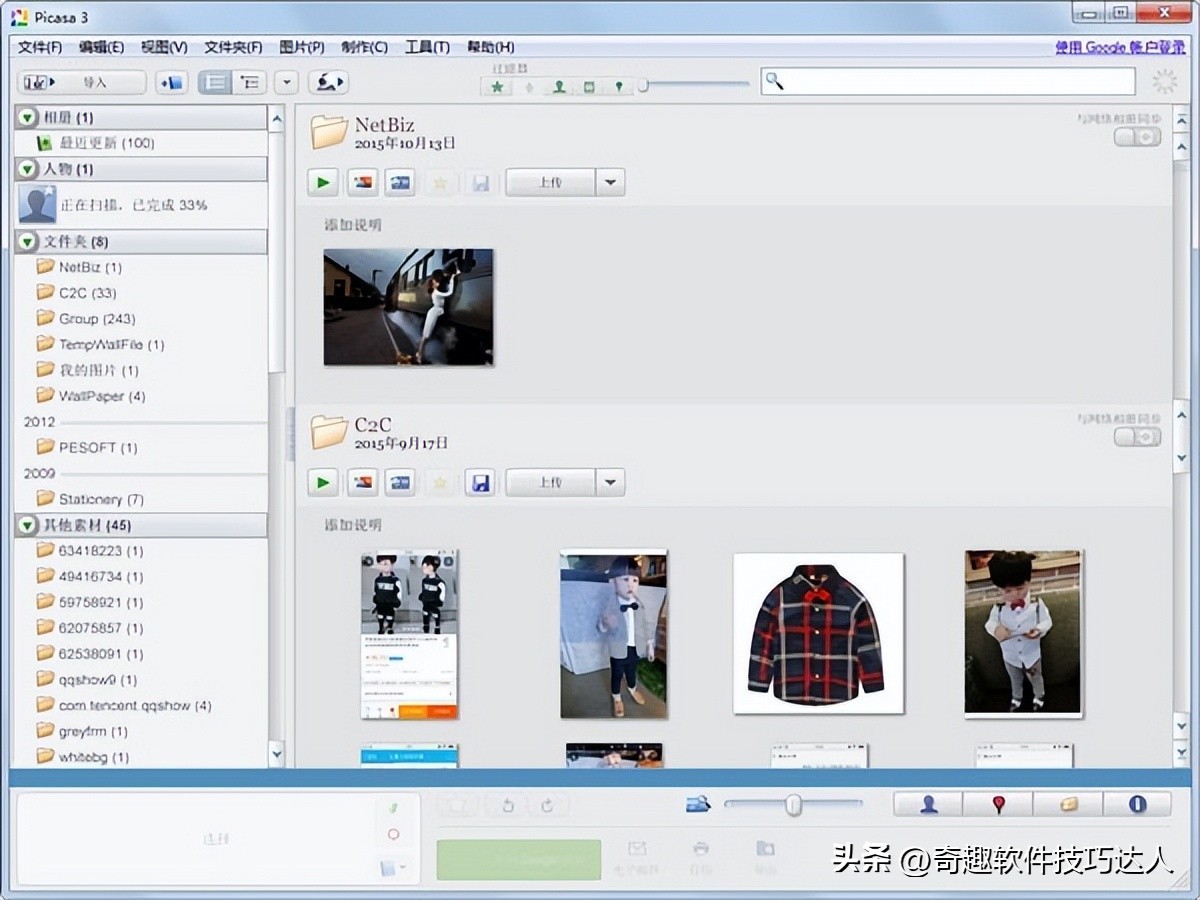1200x900 pixels.
Task: Click the create new album icon
Action: [x=172, y=83]
